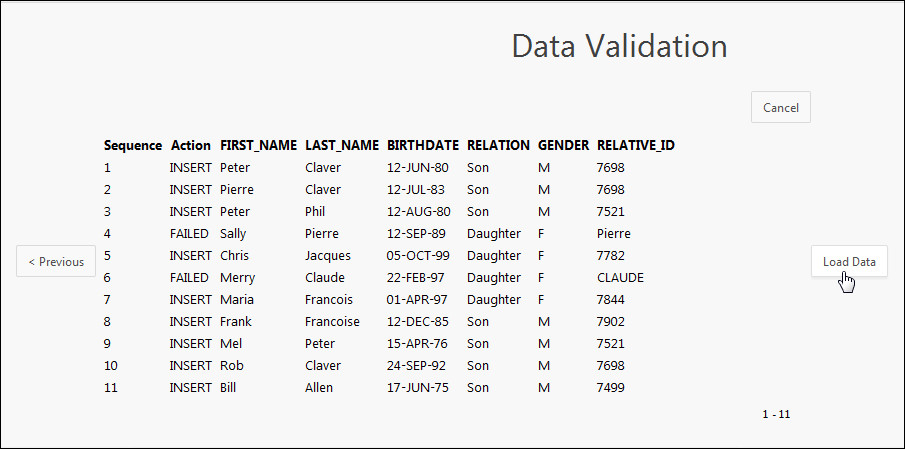Viewport: 905px width, 449px height.
Task: Click the FIRST_NAME column header
Action: [x=258, y=145]
